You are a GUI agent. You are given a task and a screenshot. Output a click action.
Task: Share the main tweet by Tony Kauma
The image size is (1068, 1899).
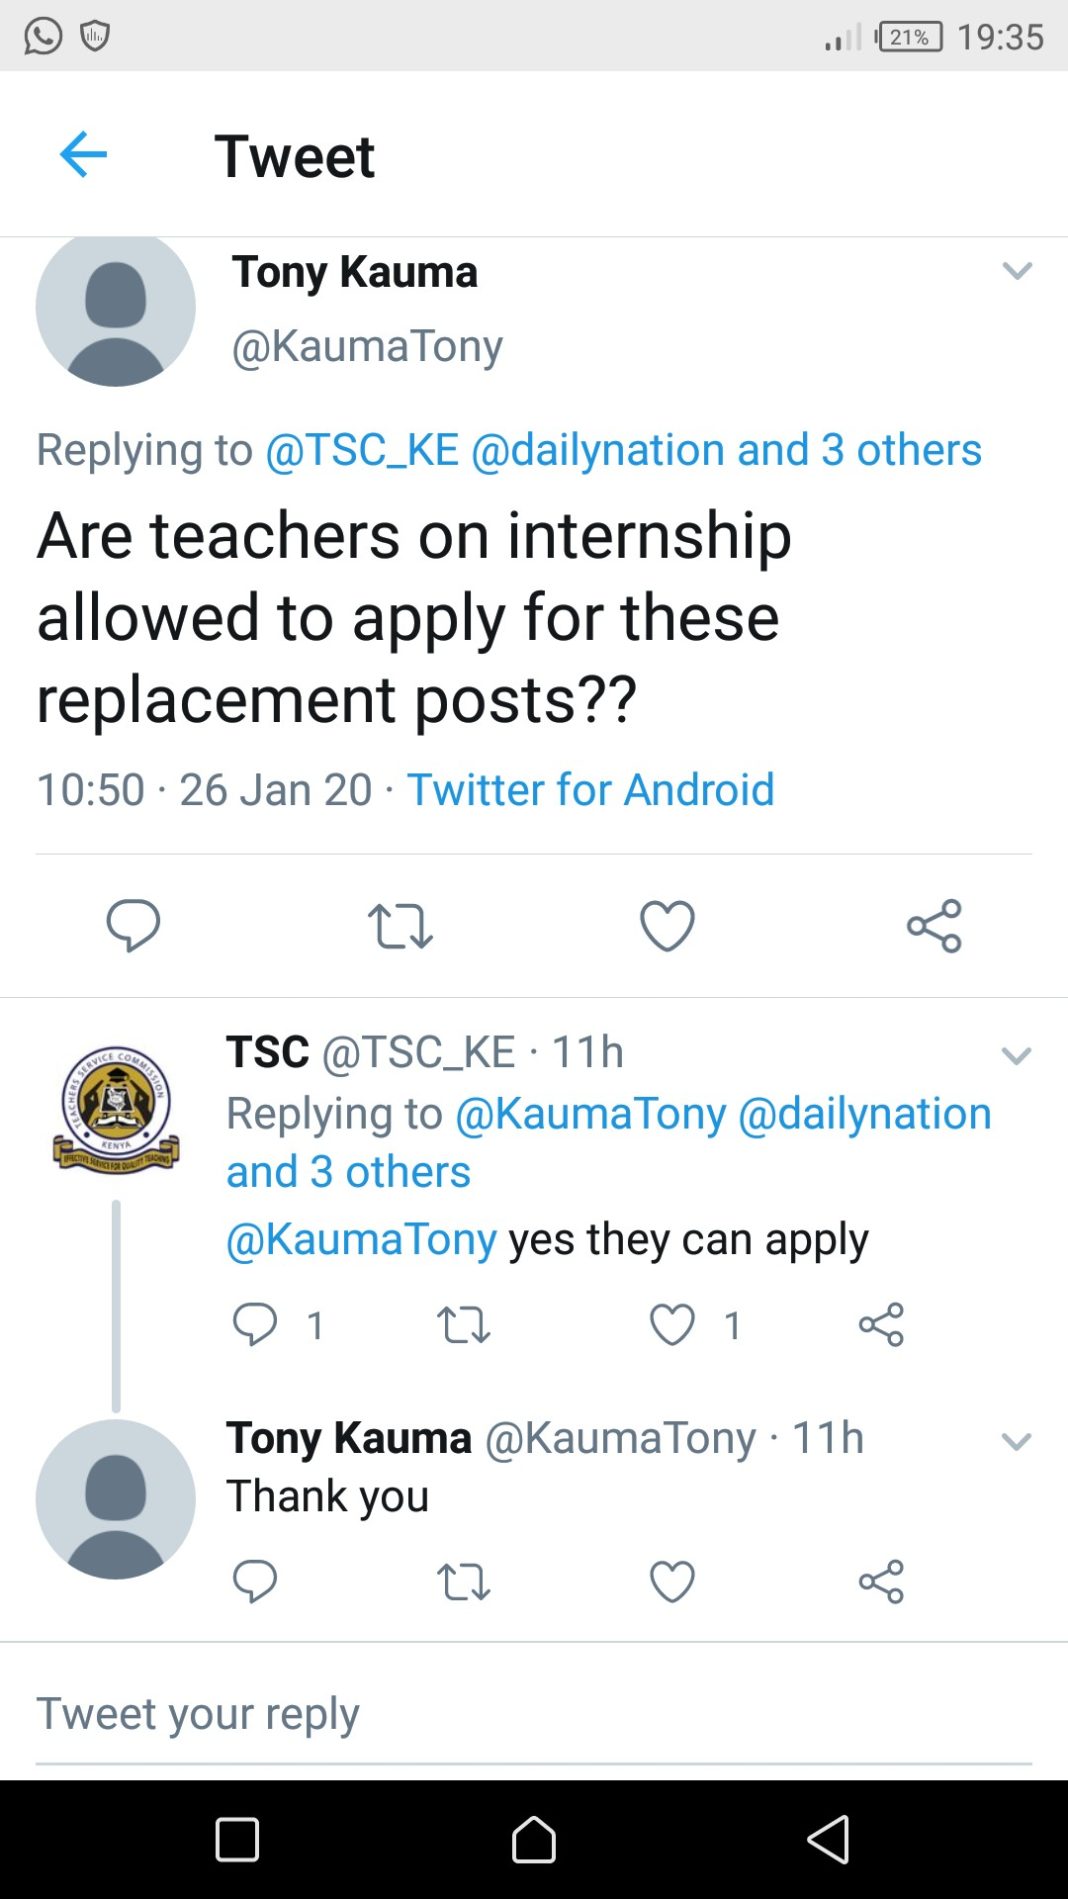[x=934, y=925]
